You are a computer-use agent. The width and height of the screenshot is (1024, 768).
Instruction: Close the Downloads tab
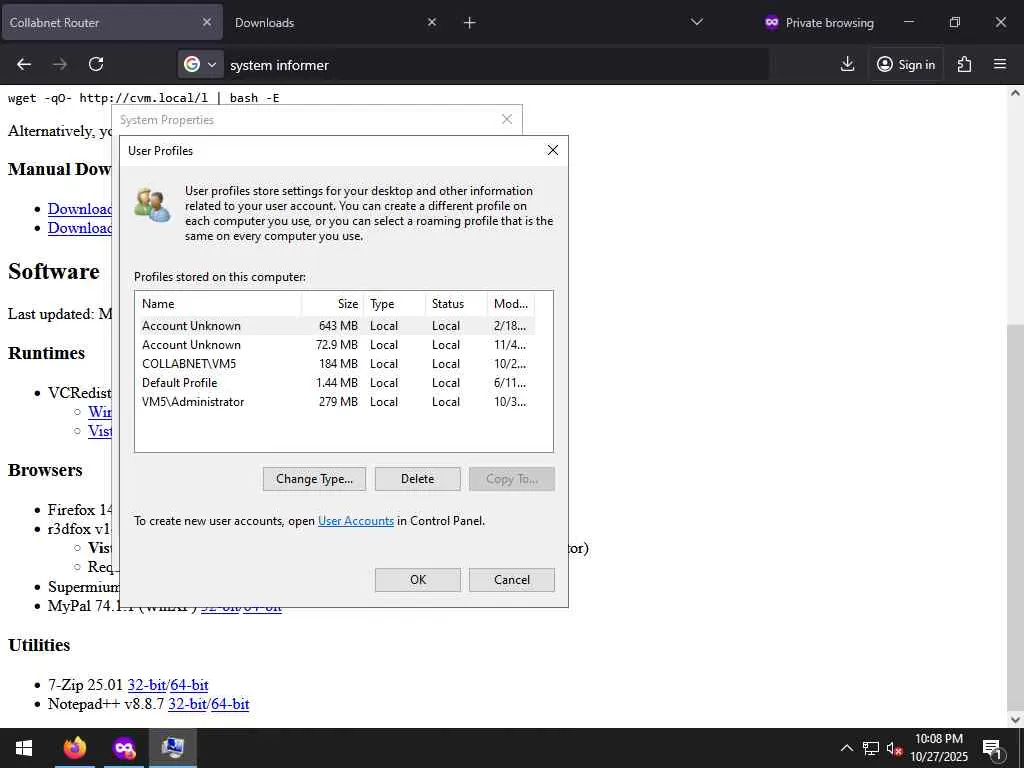(x=432, y=22)
